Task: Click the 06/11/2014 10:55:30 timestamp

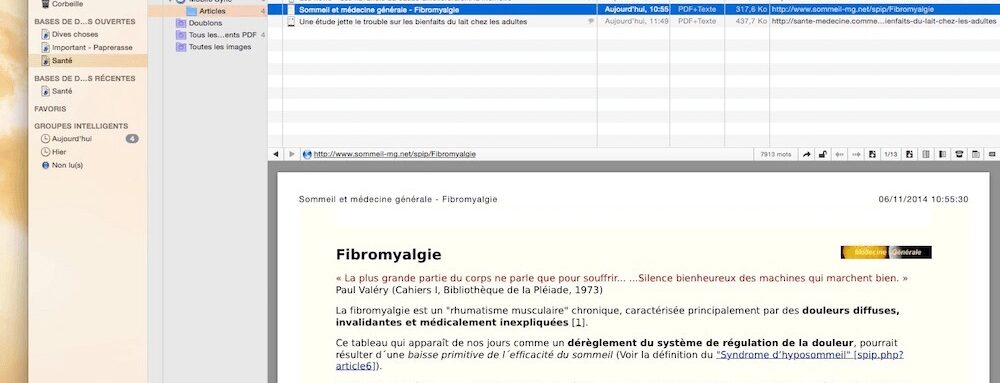Action: (923, 199)
